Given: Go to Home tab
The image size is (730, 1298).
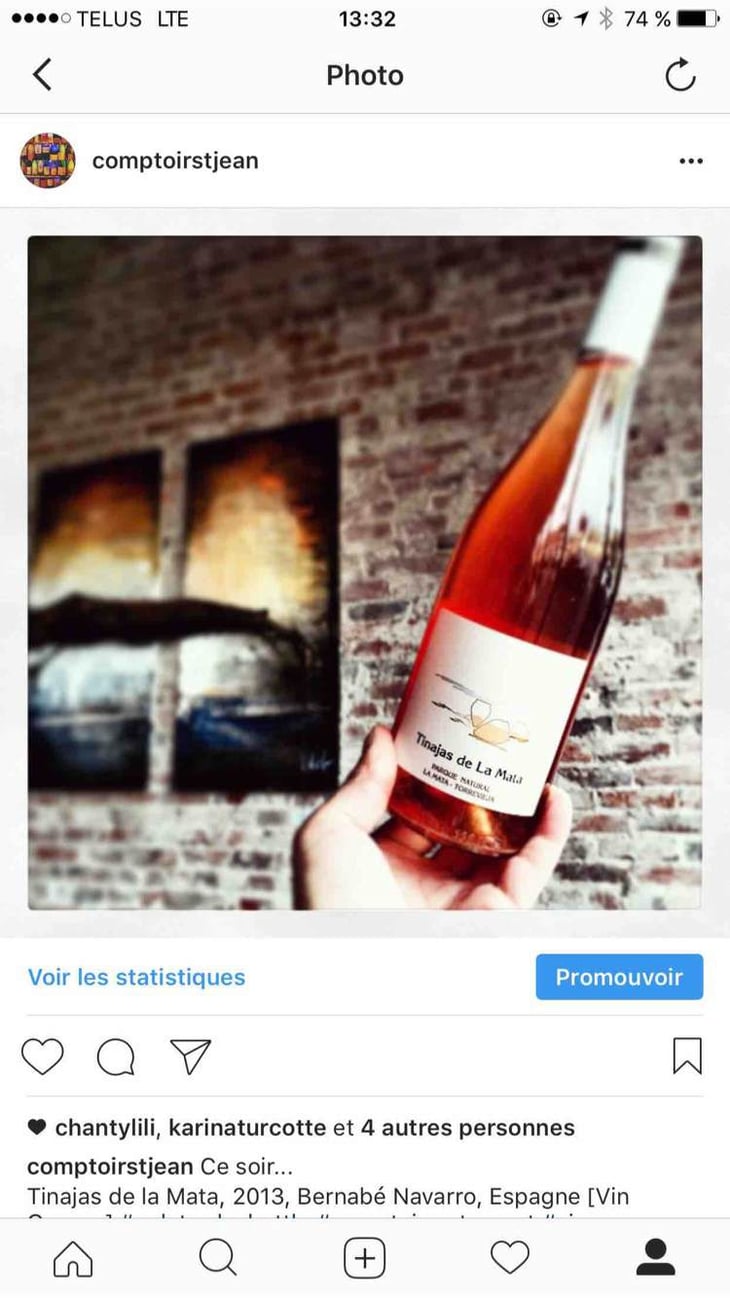Looking at the screenshot, I should click(73, 1258).
